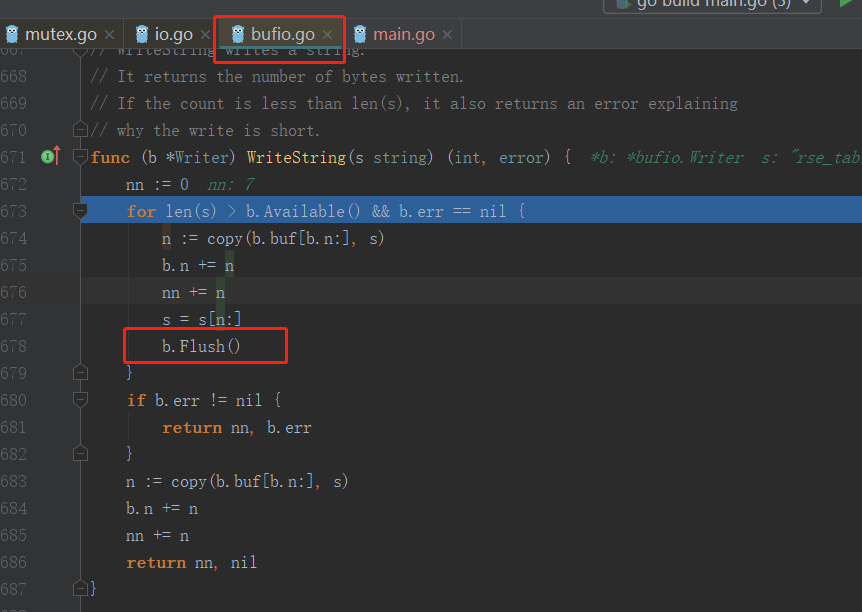The width and height of the screenshot is (862, 612).
Task: Switch to the mutex.go tab
Action: (x=60, y=34)
